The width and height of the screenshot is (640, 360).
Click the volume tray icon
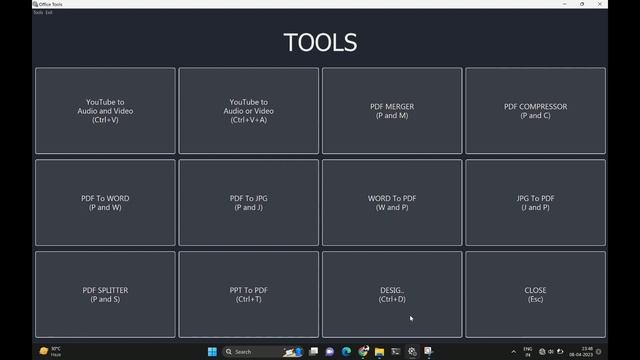[551, 352]
